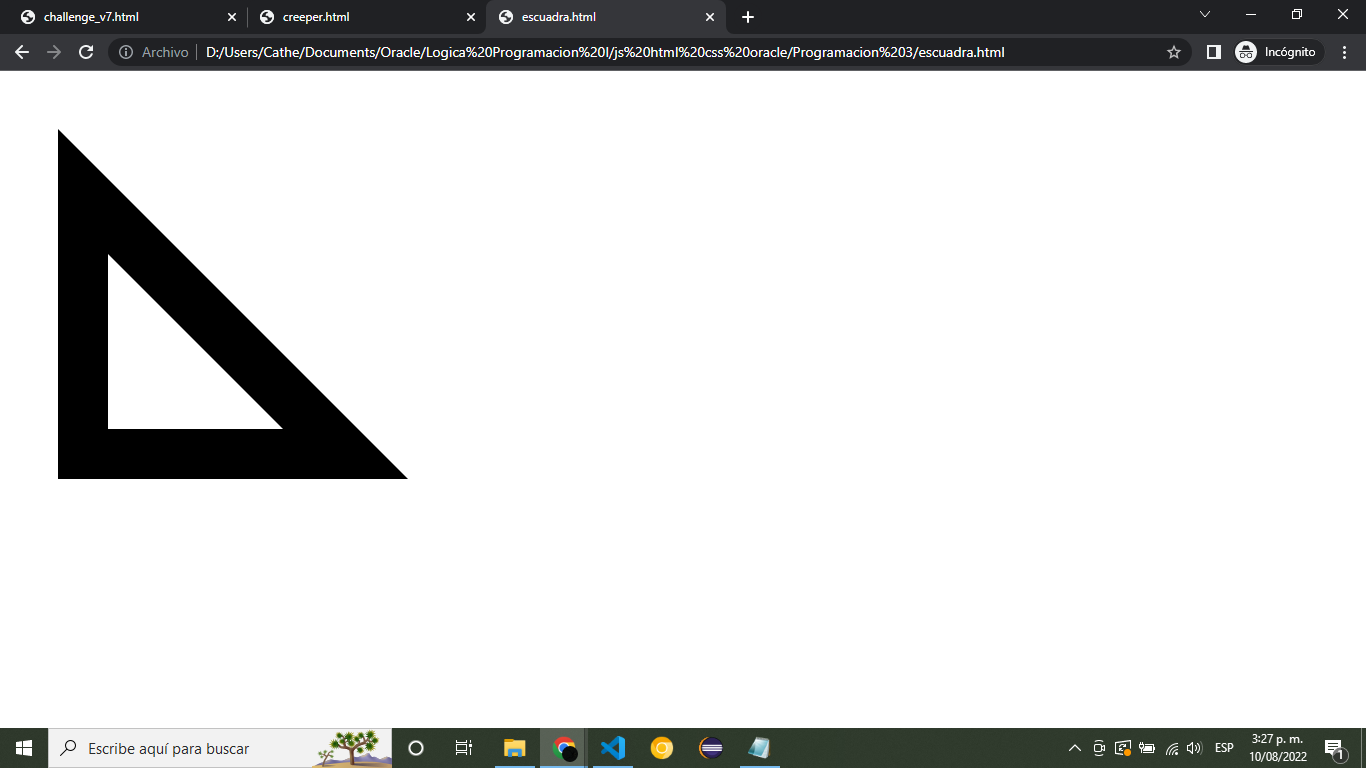Close the escuadra.html tab
The image size is (1366, 768).
[710, 17]
